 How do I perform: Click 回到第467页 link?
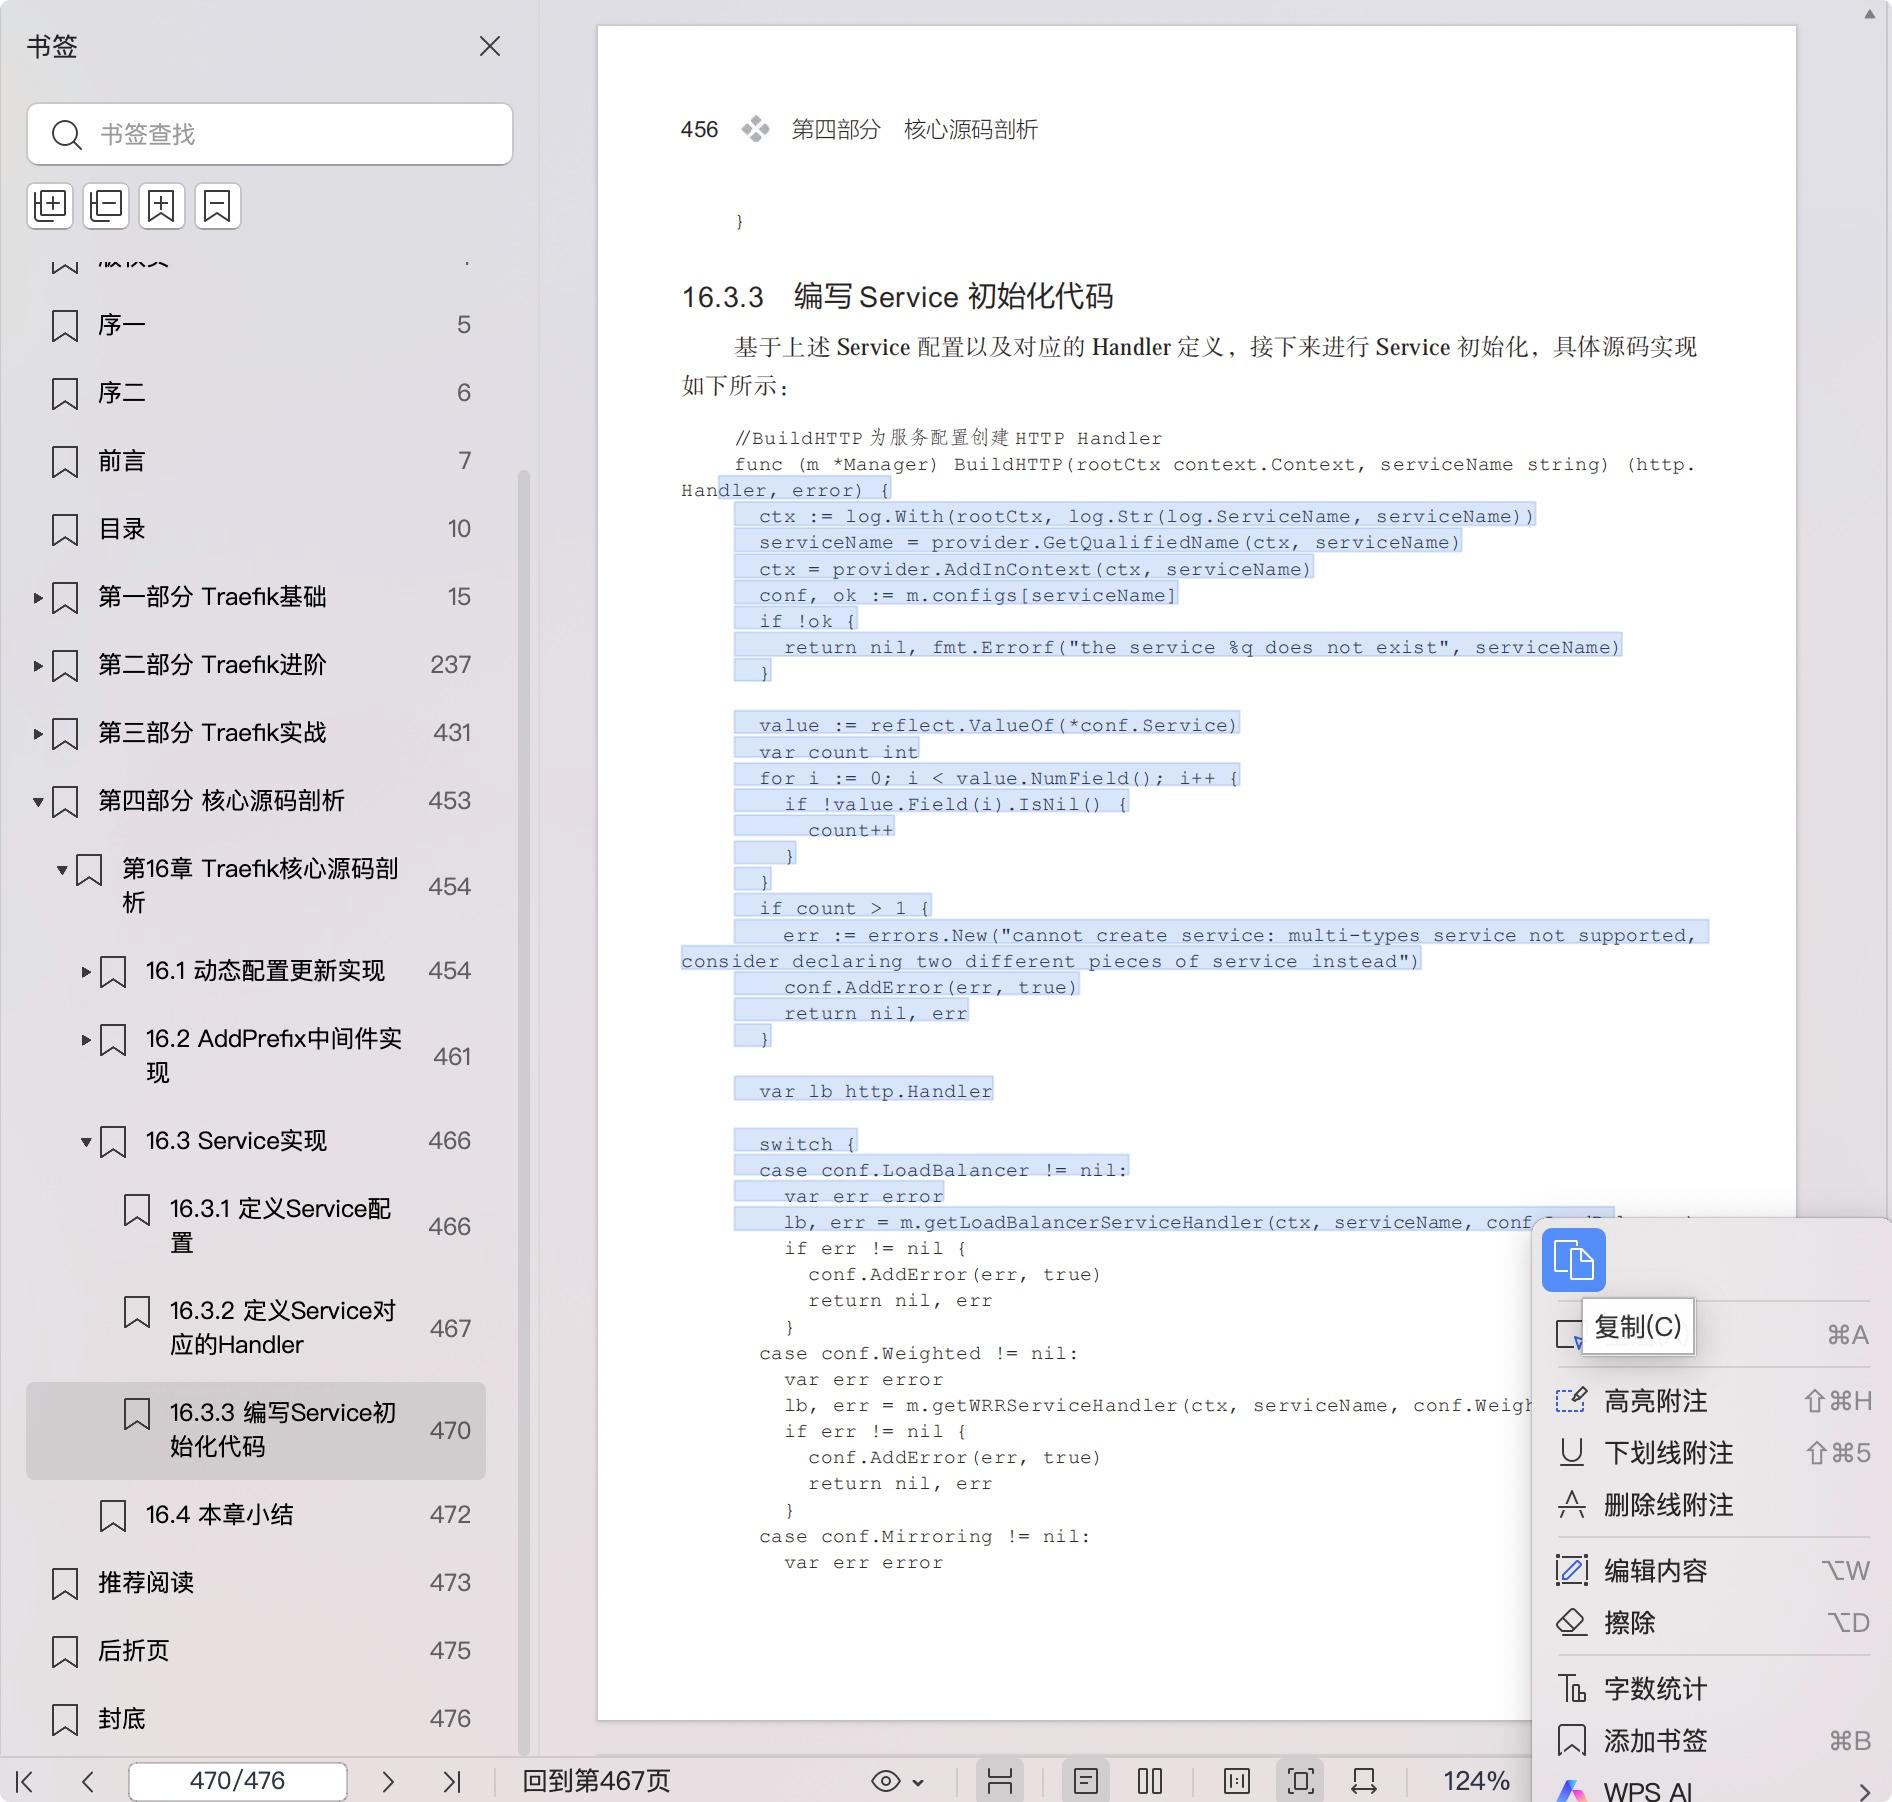596,1781
